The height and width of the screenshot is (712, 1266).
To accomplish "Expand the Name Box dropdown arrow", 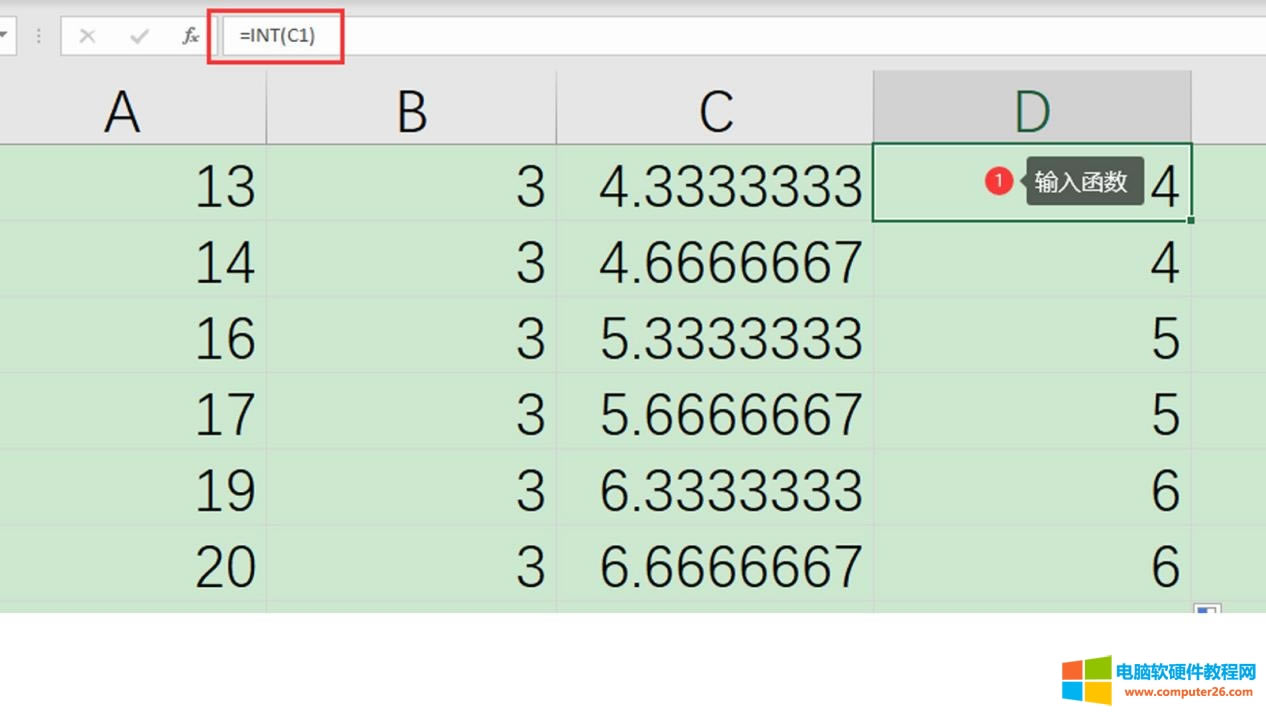I will (x=5, y=36).
